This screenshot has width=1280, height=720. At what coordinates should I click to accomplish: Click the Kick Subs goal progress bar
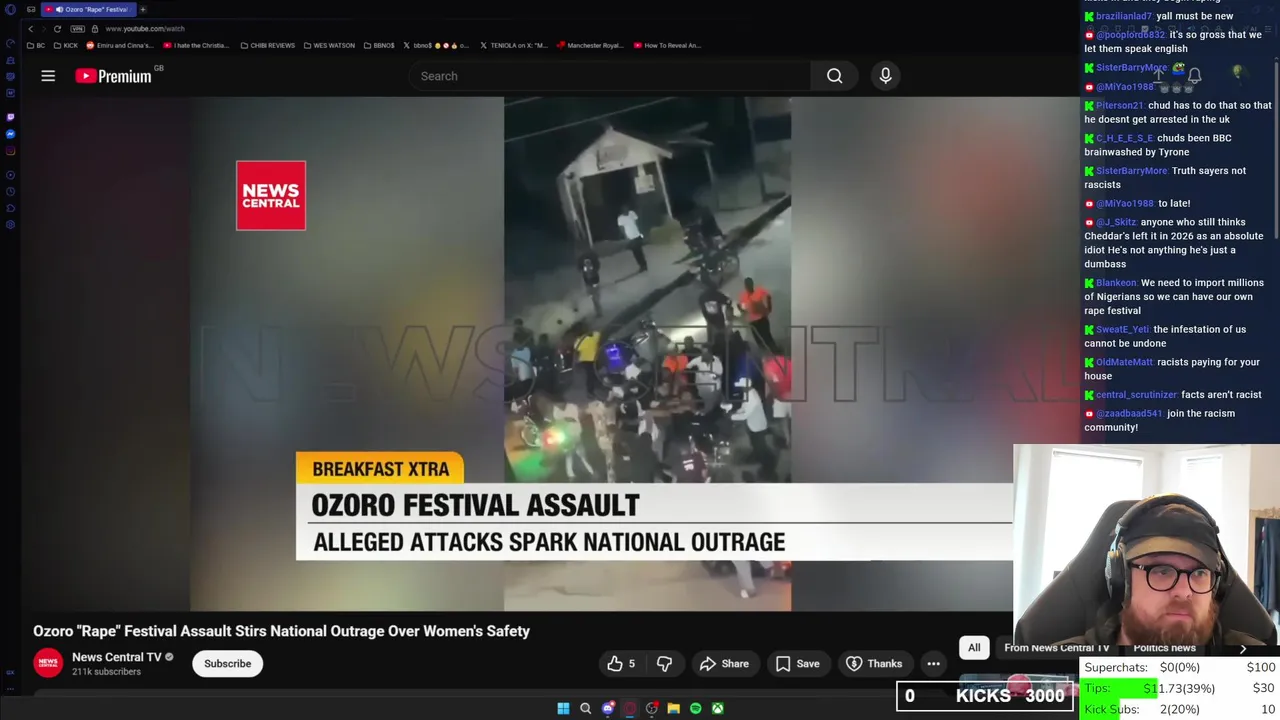click(1180, 709)
